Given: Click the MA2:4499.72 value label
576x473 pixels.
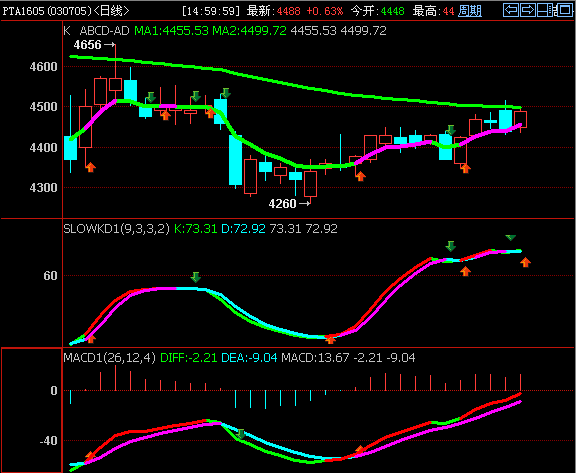Looking at the screenshot, I should (x=249, y=31).
